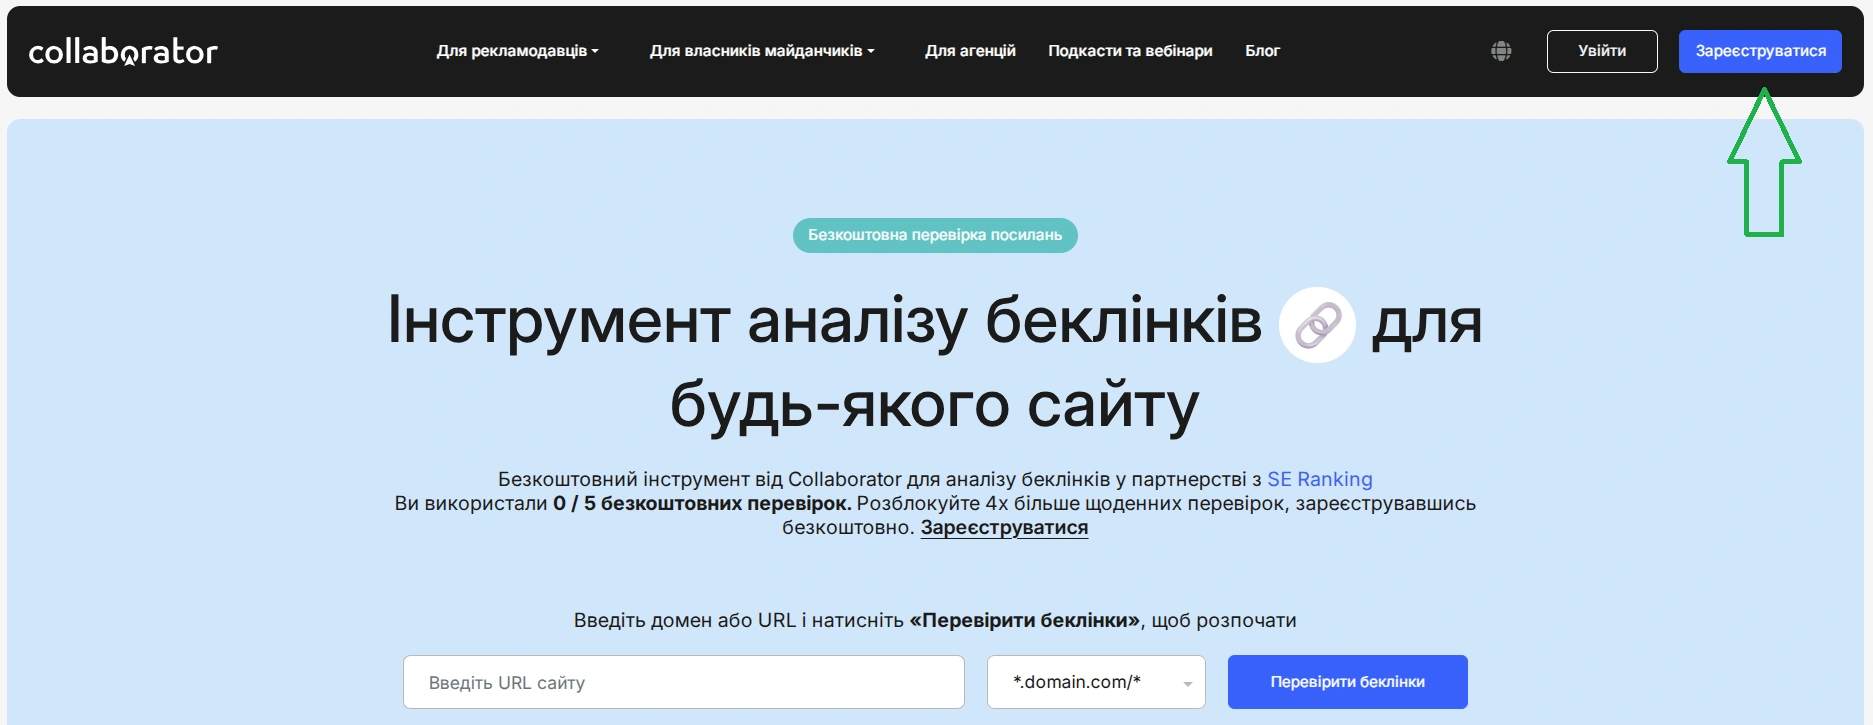Click the Перевірити беклінки button
This screenshot has height=725, width=1873.
click(1348, 682)
